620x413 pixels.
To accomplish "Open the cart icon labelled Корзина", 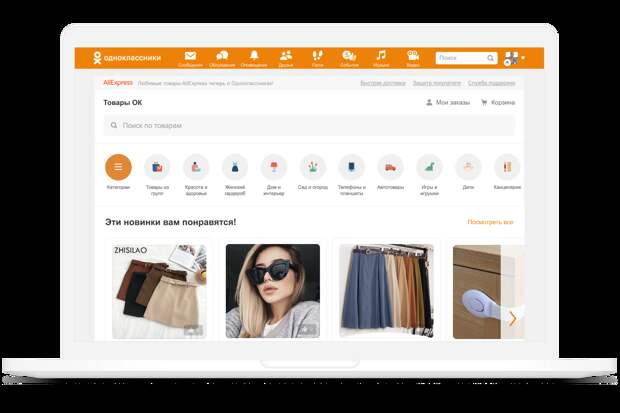I will 484,102.
